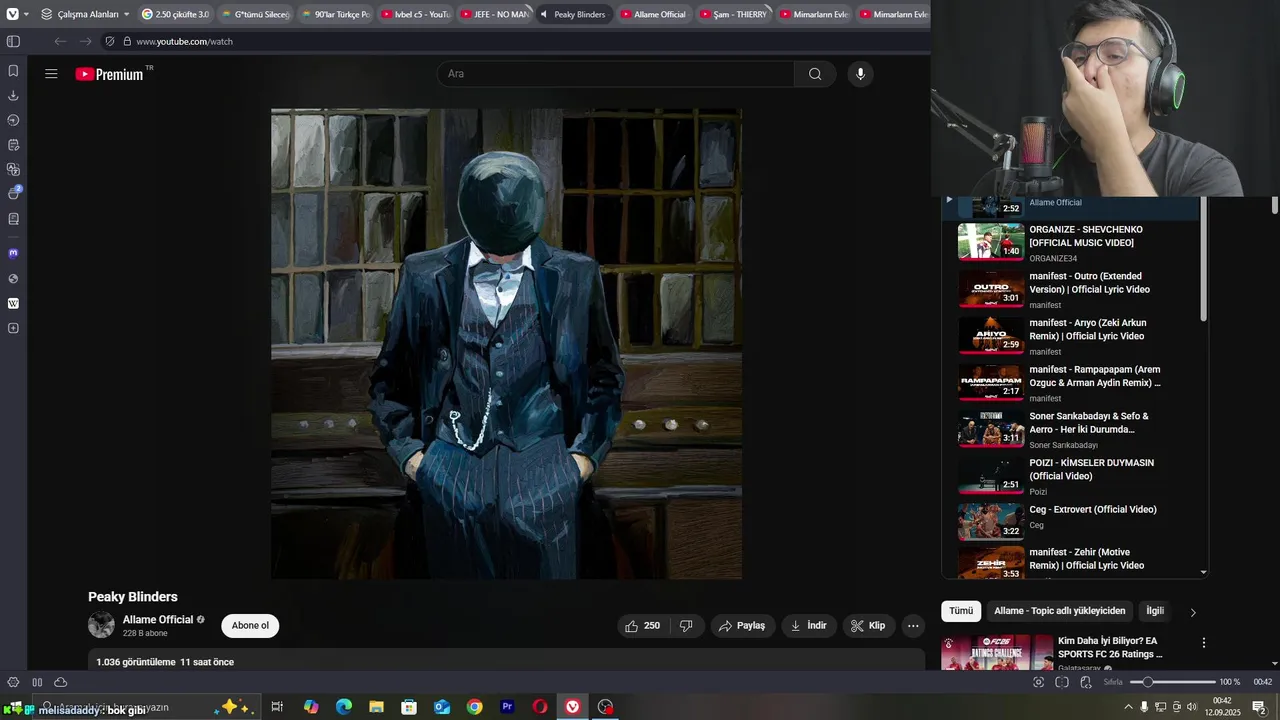
Task: Open sync cloud status icon
Action: (x=61, y=682)
